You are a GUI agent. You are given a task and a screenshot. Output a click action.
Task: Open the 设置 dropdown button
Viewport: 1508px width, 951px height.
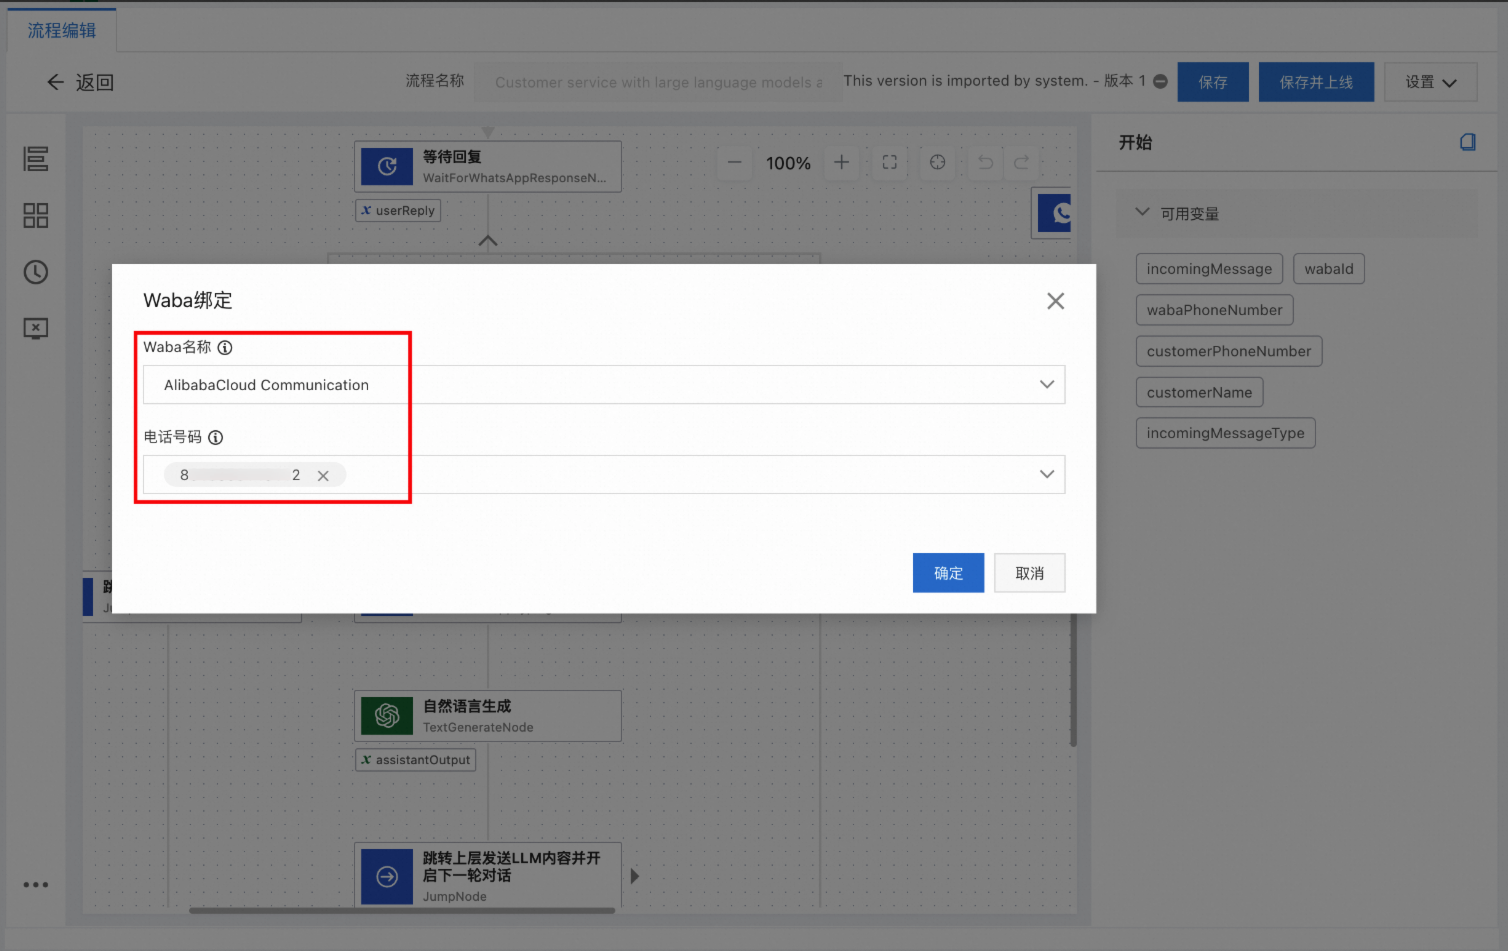click(1431, 82)
